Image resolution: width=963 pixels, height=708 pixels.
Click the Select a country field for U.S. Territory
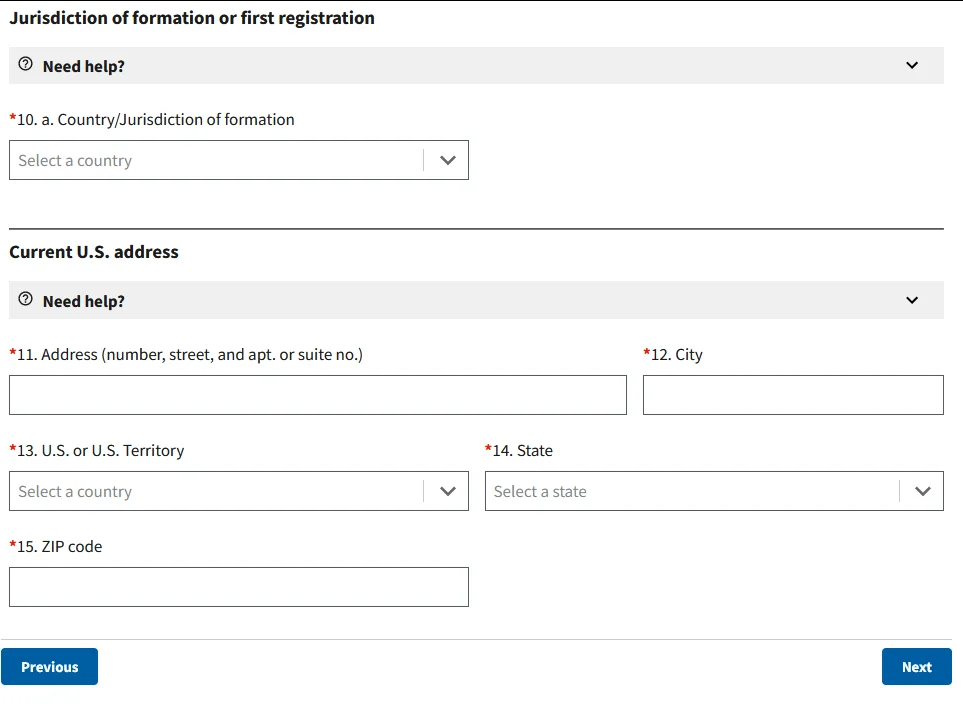239,491
